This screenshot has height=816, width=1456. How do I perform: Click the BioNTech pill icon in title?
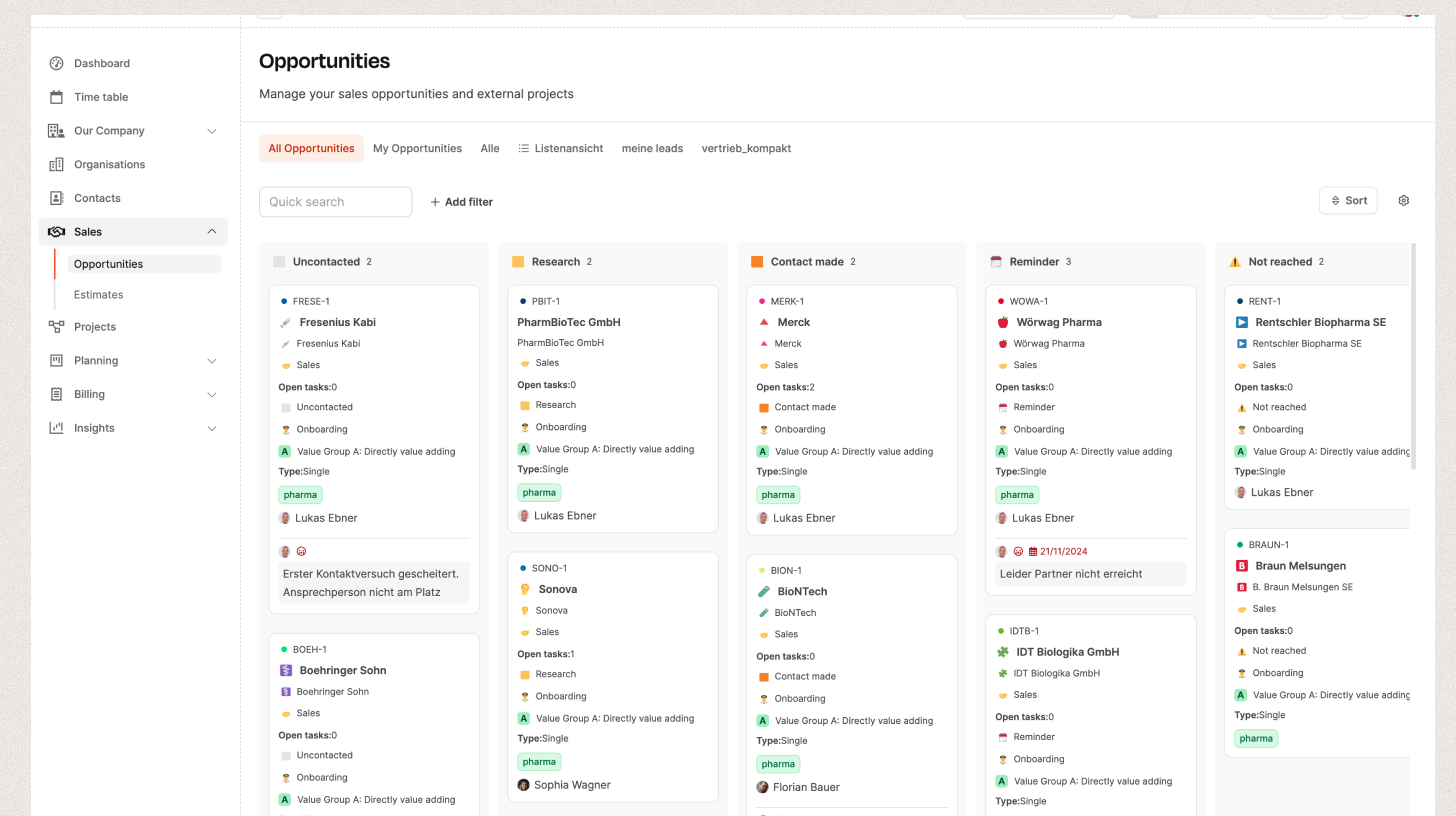pyautogui.click(x=764, y=591)
